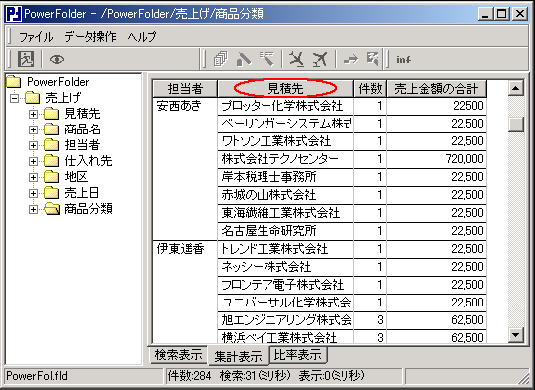Select the トレンド工業株式会社 cell
The width and height of the screenshot is (535, 390).
click(x=285, y=249)
